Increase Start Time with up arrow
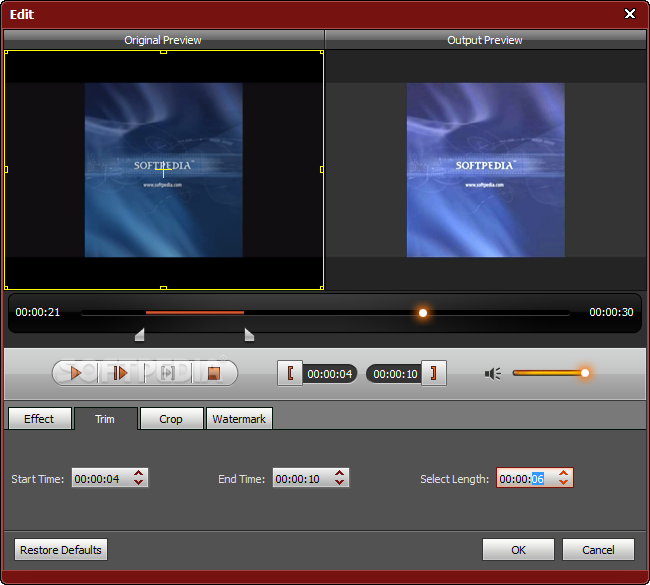 point(138,473)
